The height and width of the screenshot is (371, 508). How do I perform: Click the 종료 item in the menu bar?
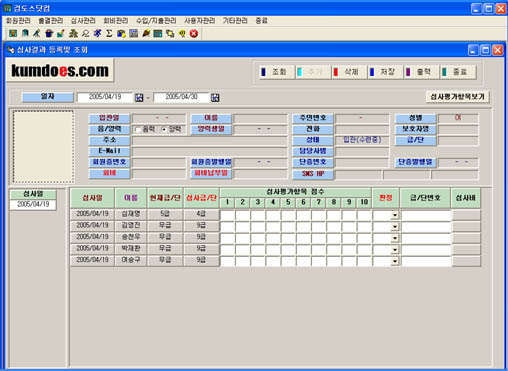(261, 21)
